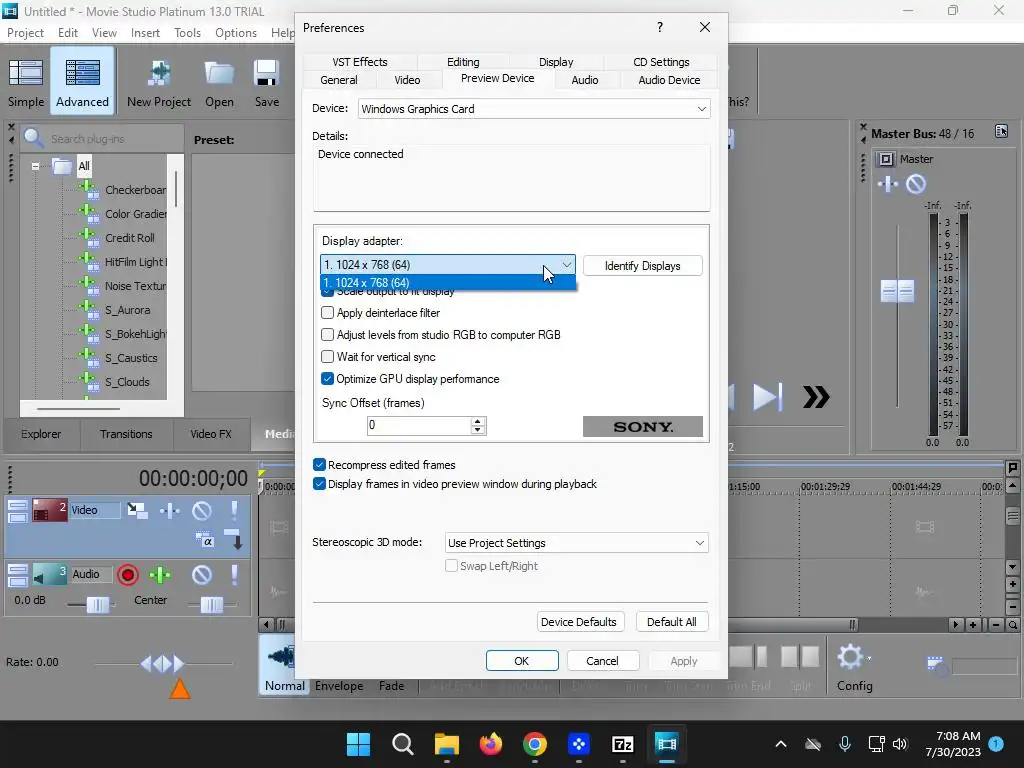This screenshot has width=1024, height=768.
Task: Open the Video preferences tab
Action: click(407, 80)
